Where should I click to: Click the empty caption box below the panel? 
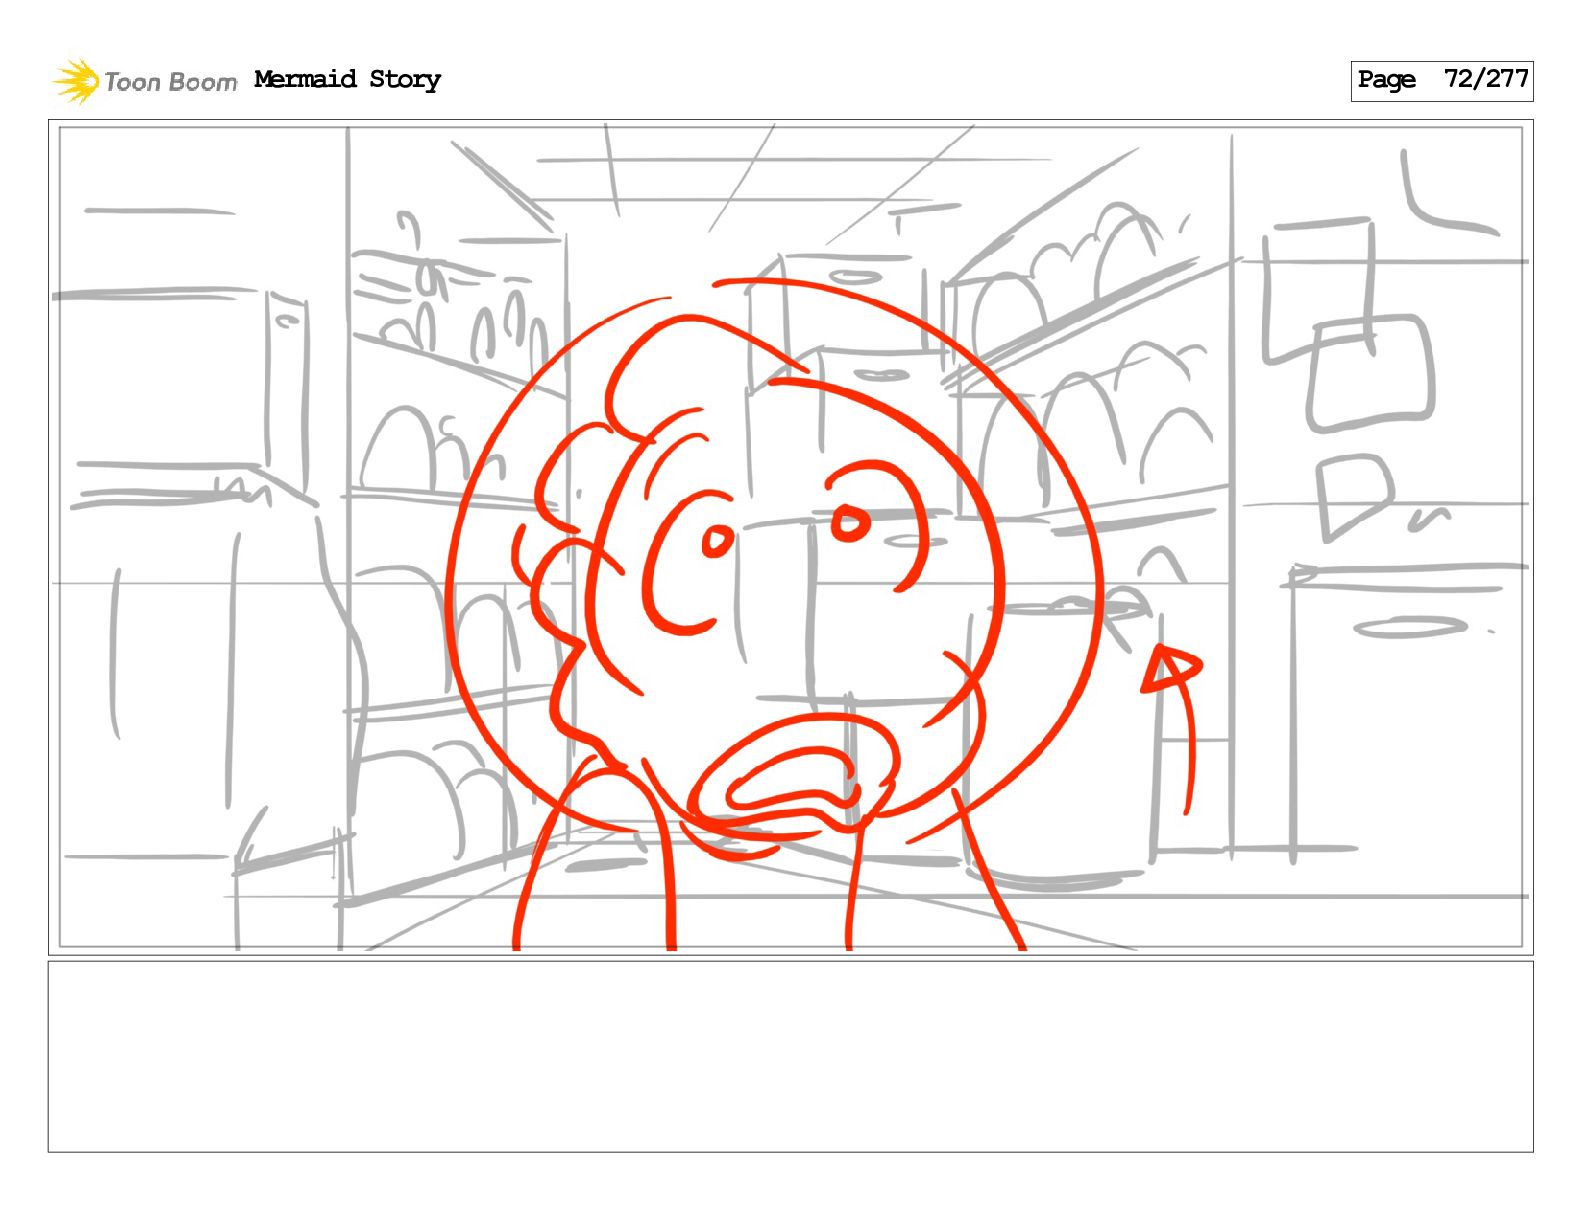click(x=790, y=1056)
